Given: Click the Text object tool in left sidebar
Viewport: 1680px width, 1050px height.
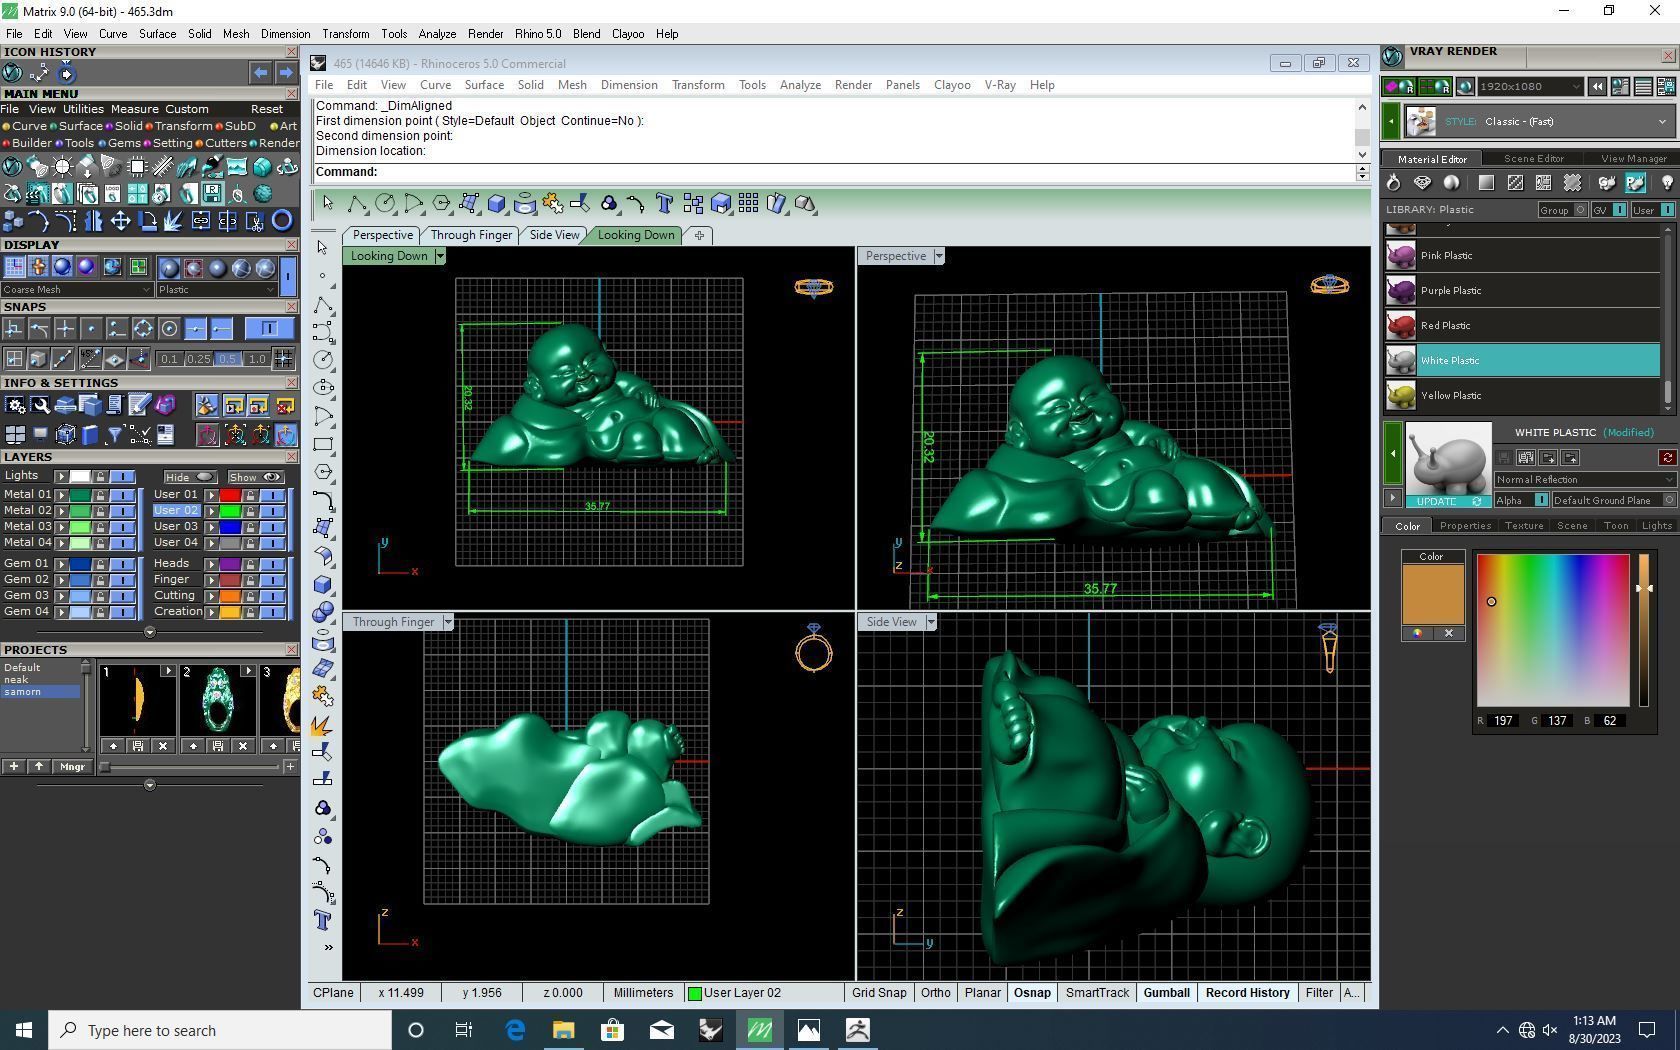Looking at the screenshot, I should pos(322,920).
